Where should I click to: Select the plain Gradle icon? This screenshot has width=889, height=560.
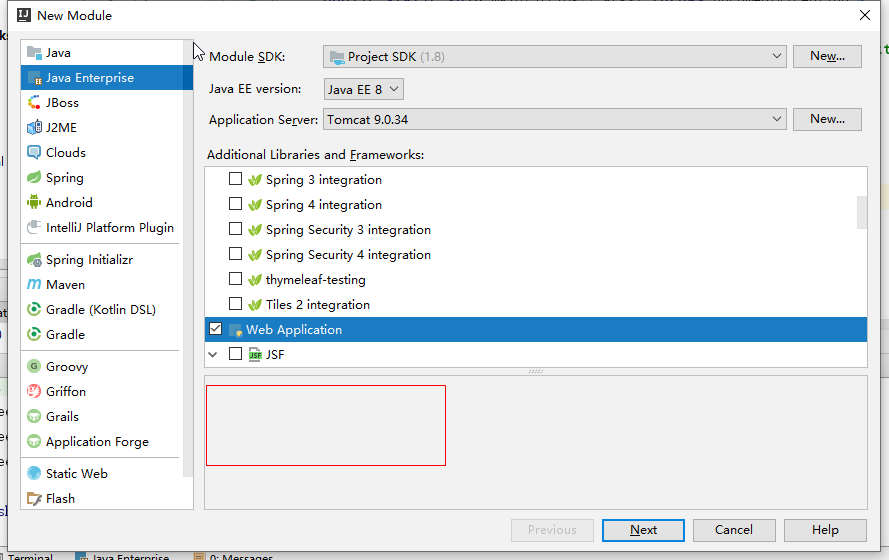click(34, 334)
